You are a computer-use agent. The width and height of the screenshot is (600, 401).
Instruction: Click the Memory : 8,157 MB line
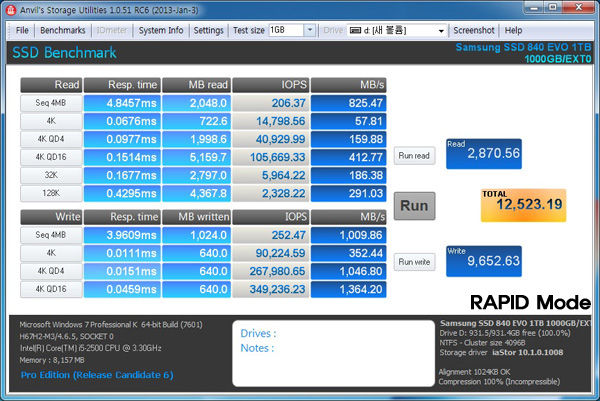pos(52,360)
